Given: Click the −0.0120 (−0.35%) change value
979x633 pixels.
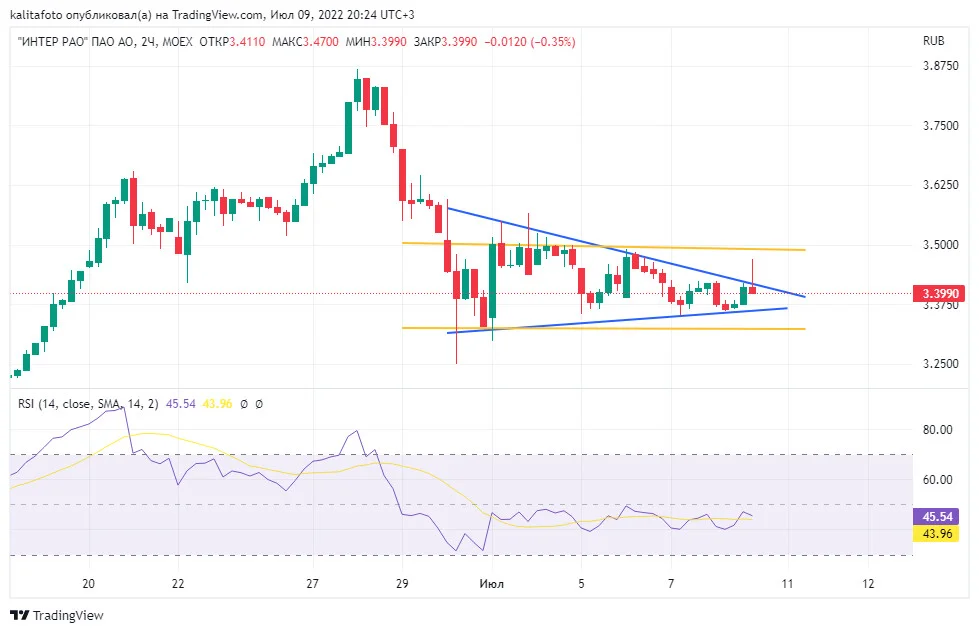Looking at the screenshot, I should click(x=530, y=42).
